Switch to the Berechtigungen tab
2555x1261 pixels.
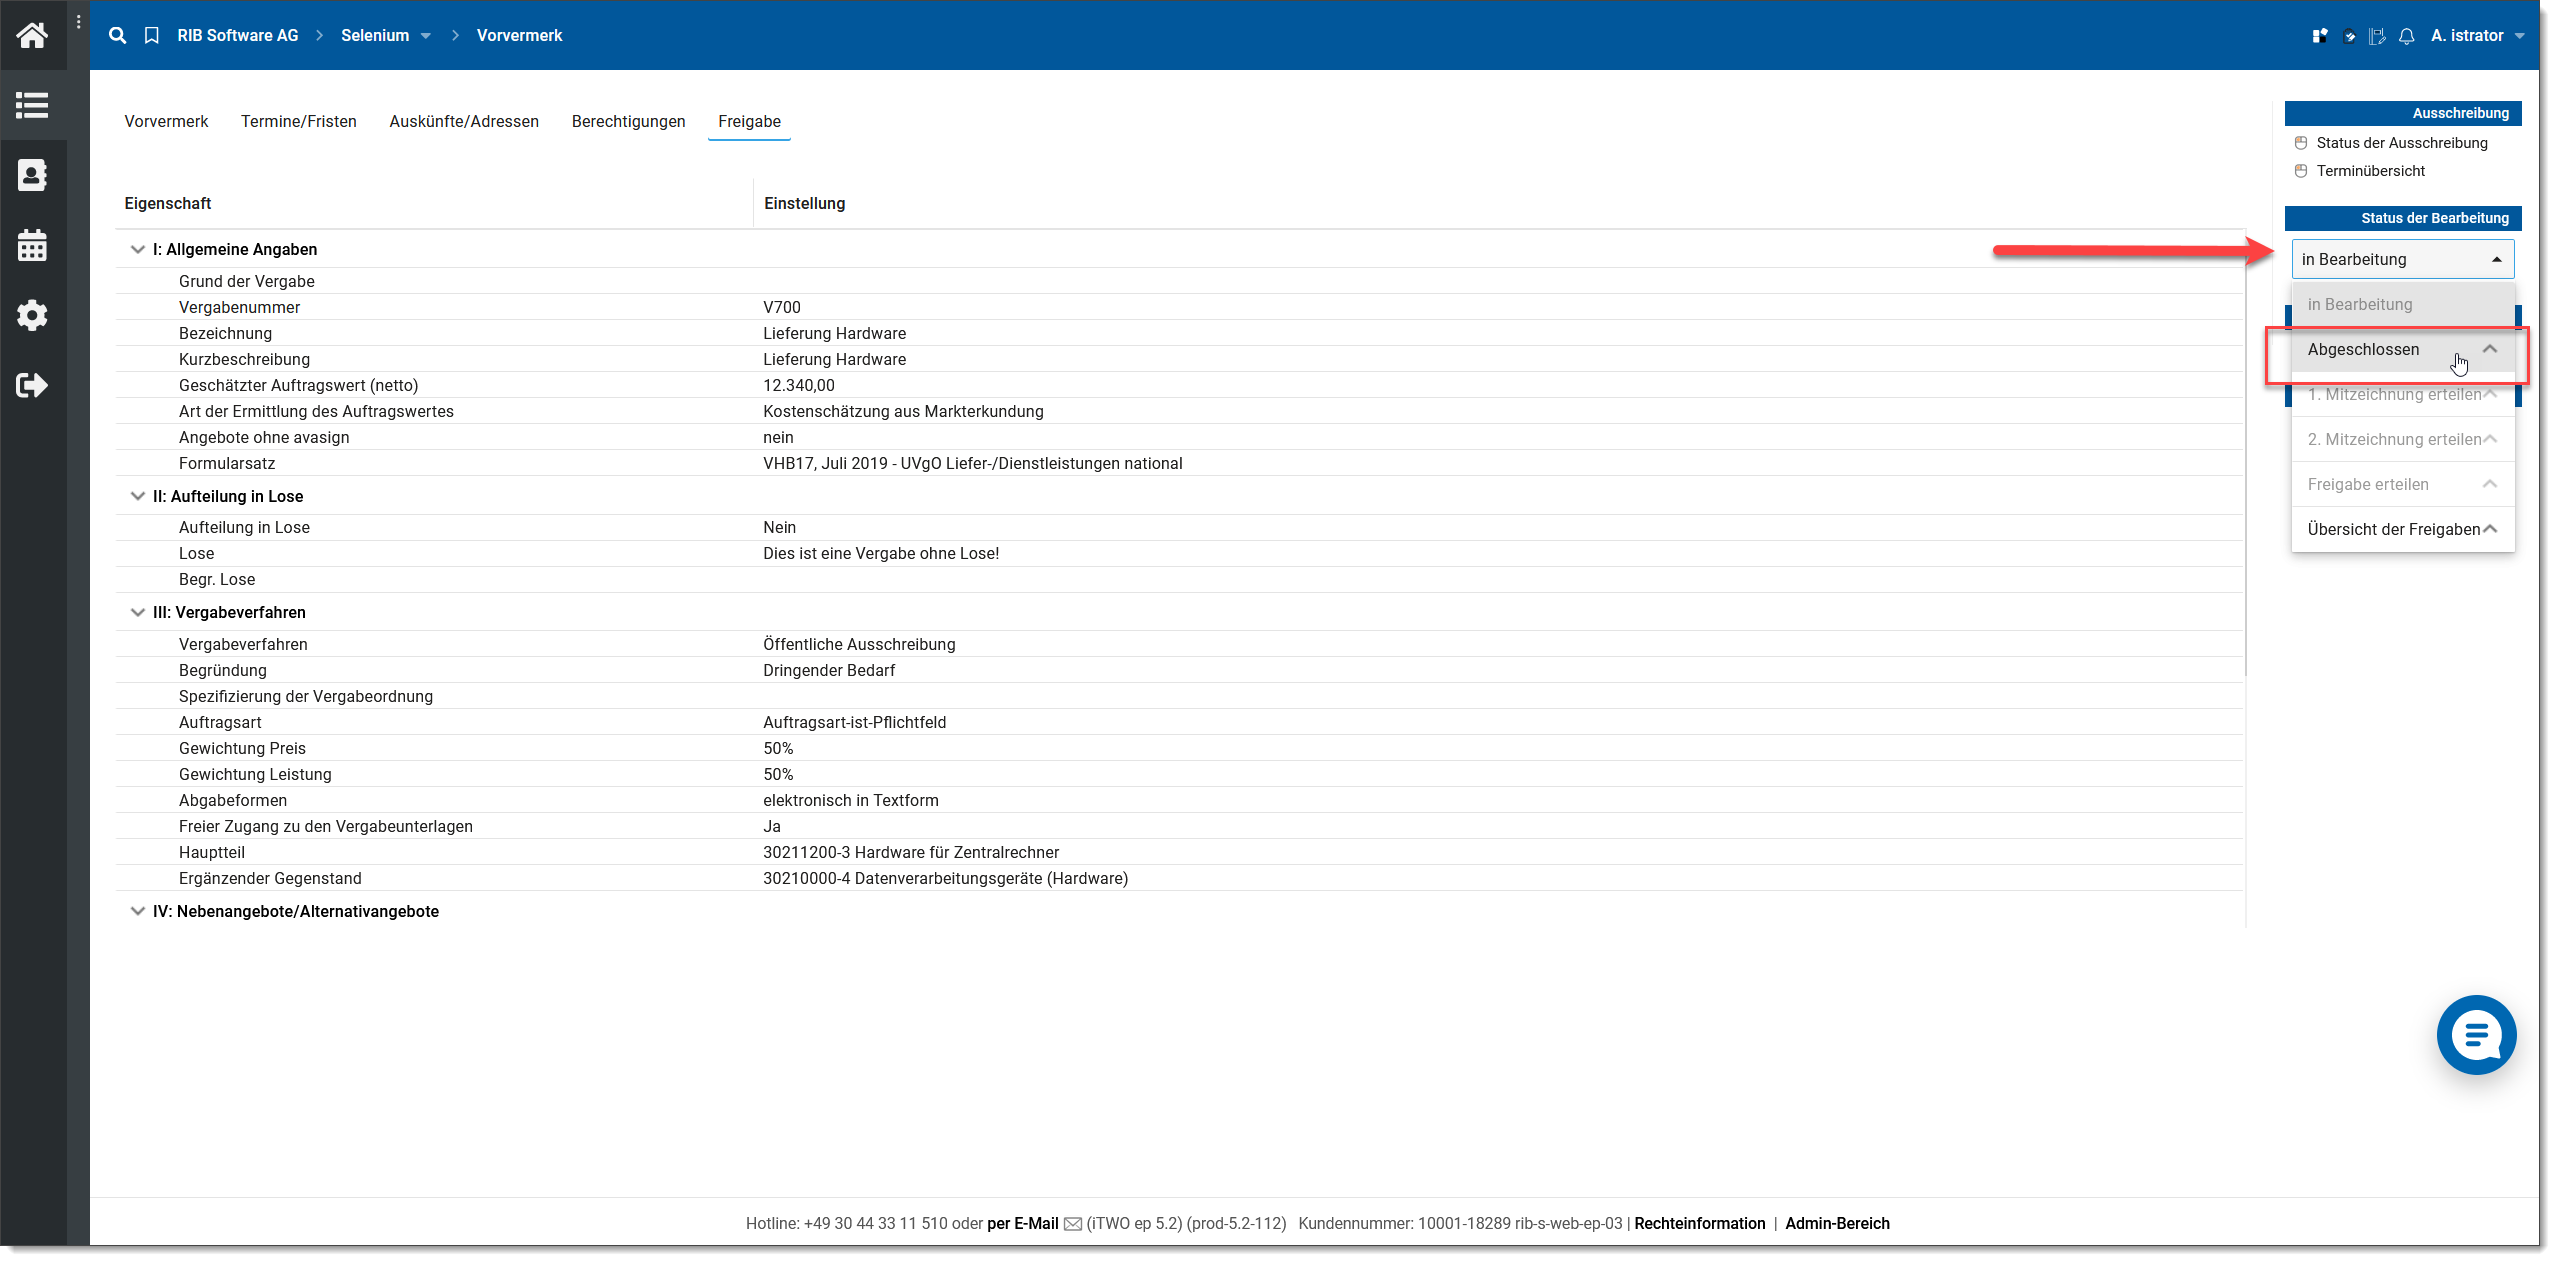click(x=628, y=121)
